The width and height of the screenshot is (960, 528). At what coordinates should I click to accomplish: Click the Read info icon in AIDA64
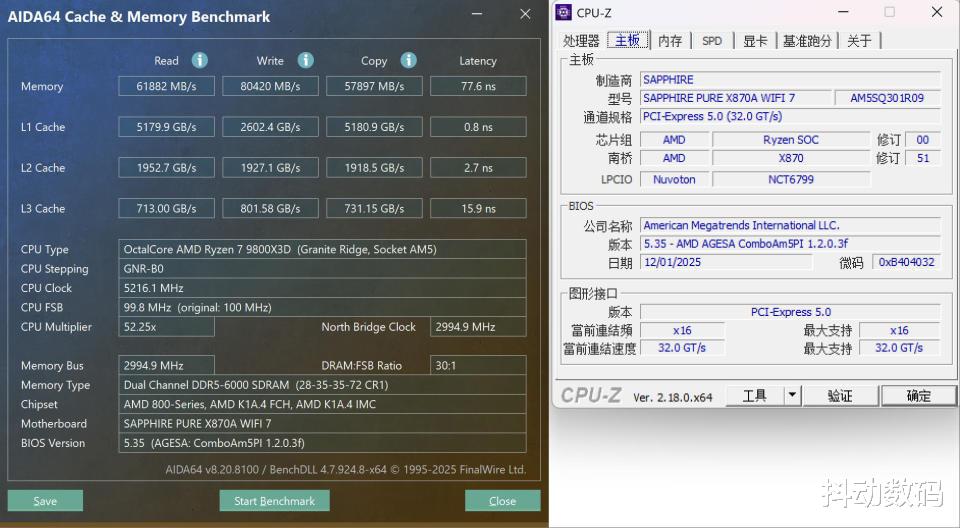click(200, 60)
